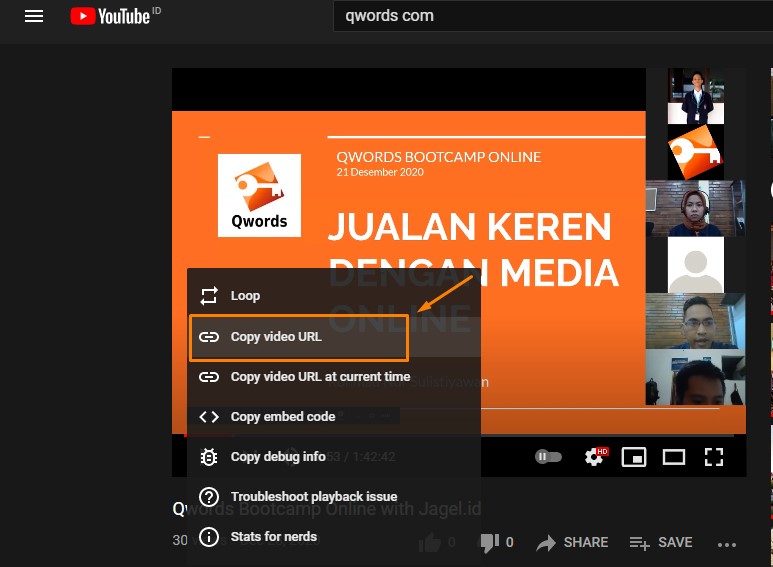
Task: Click participant thumbnail of man with glasses
Action: click(x=695, y=321)
